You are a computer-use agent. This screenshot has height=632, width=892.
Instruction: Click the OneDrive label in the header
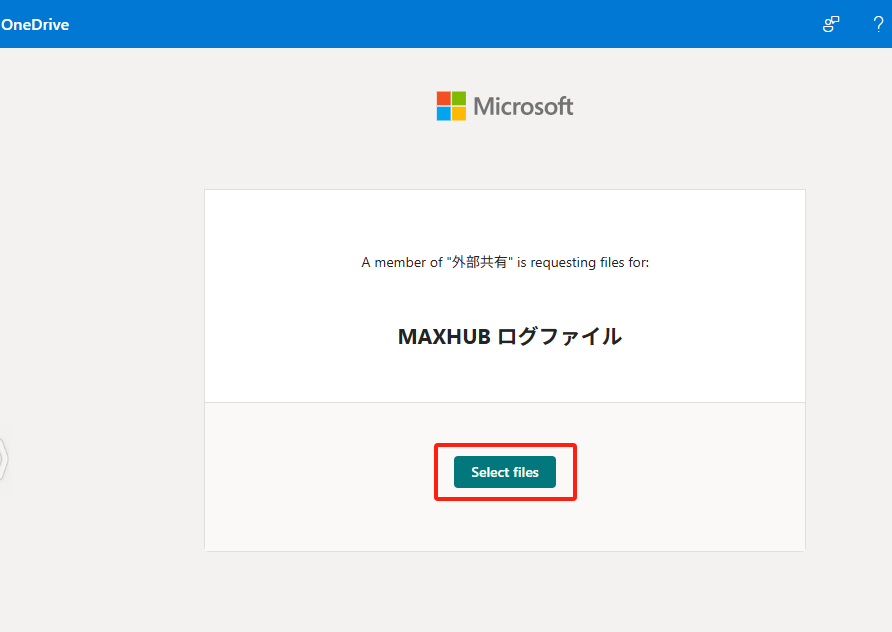coord(35,24)
